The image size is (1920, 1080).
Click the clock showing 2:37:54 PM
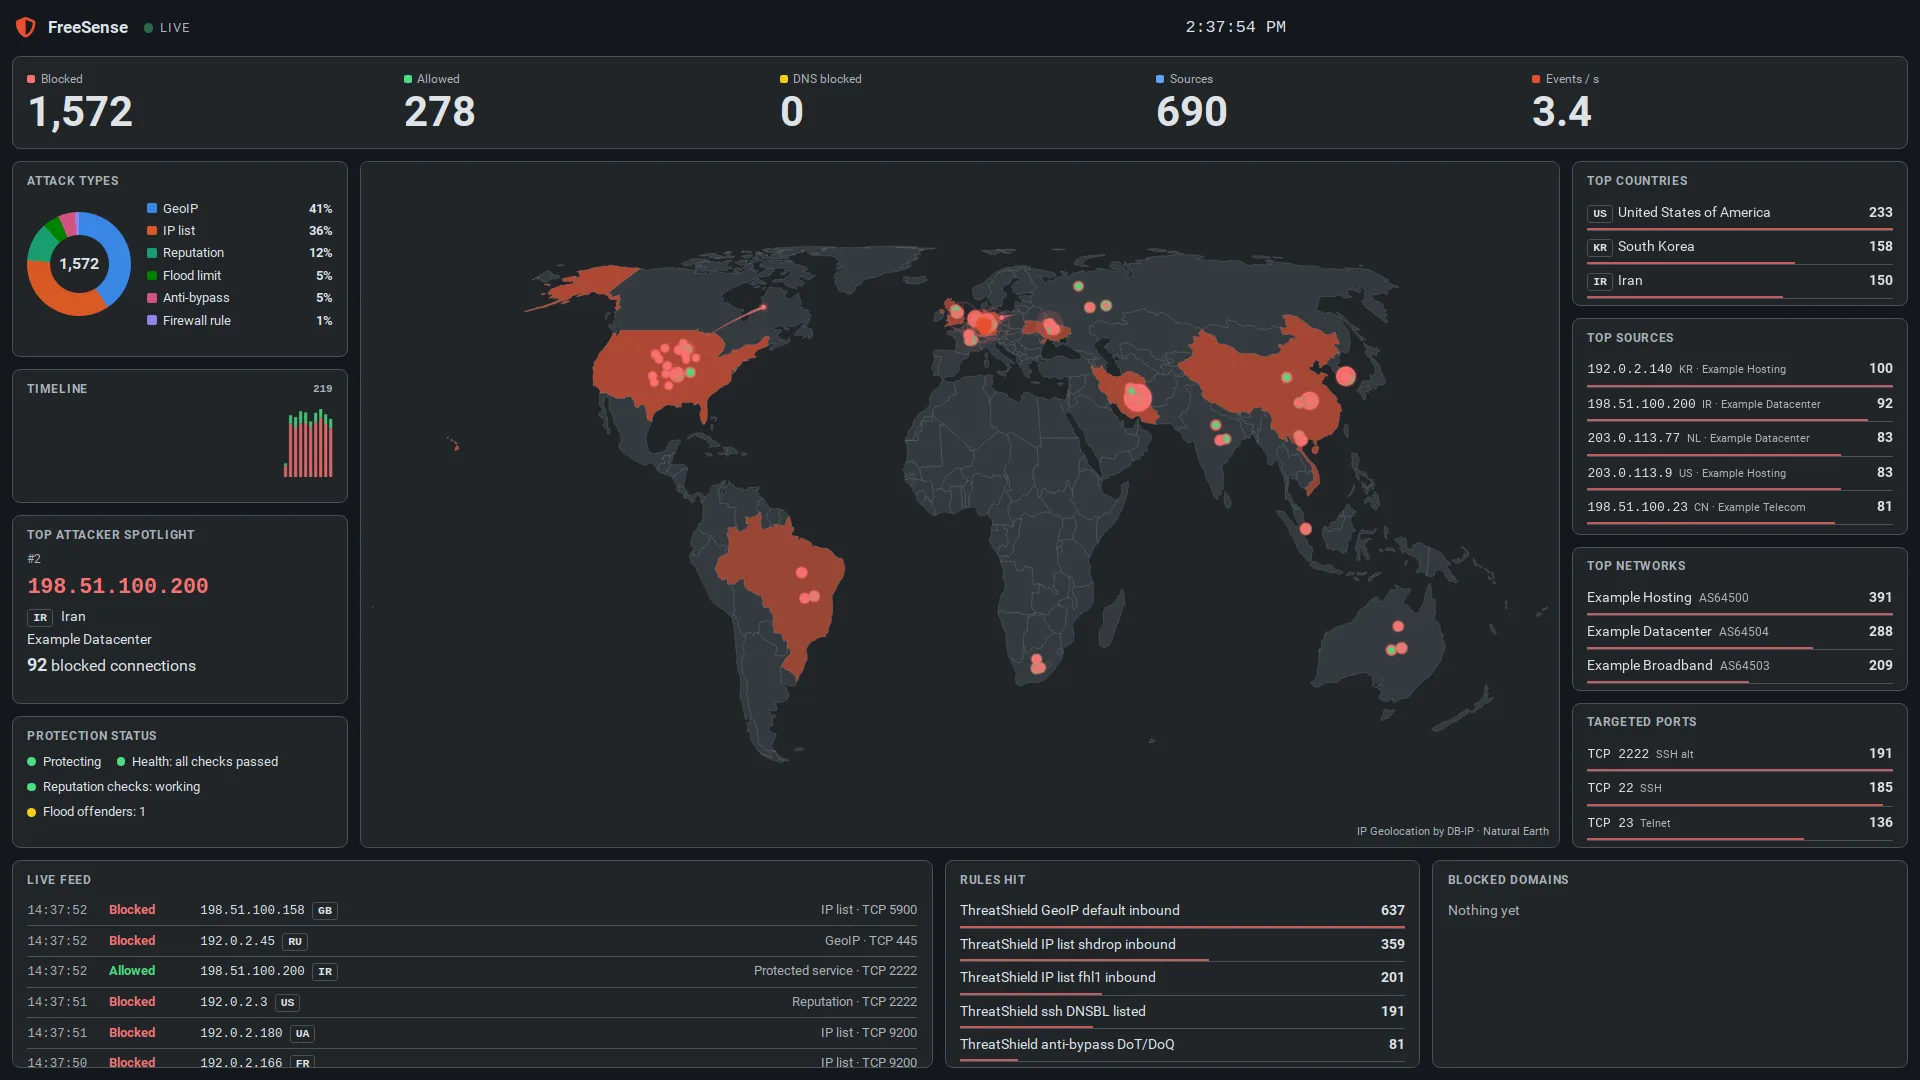click(x=1236, y=27)
